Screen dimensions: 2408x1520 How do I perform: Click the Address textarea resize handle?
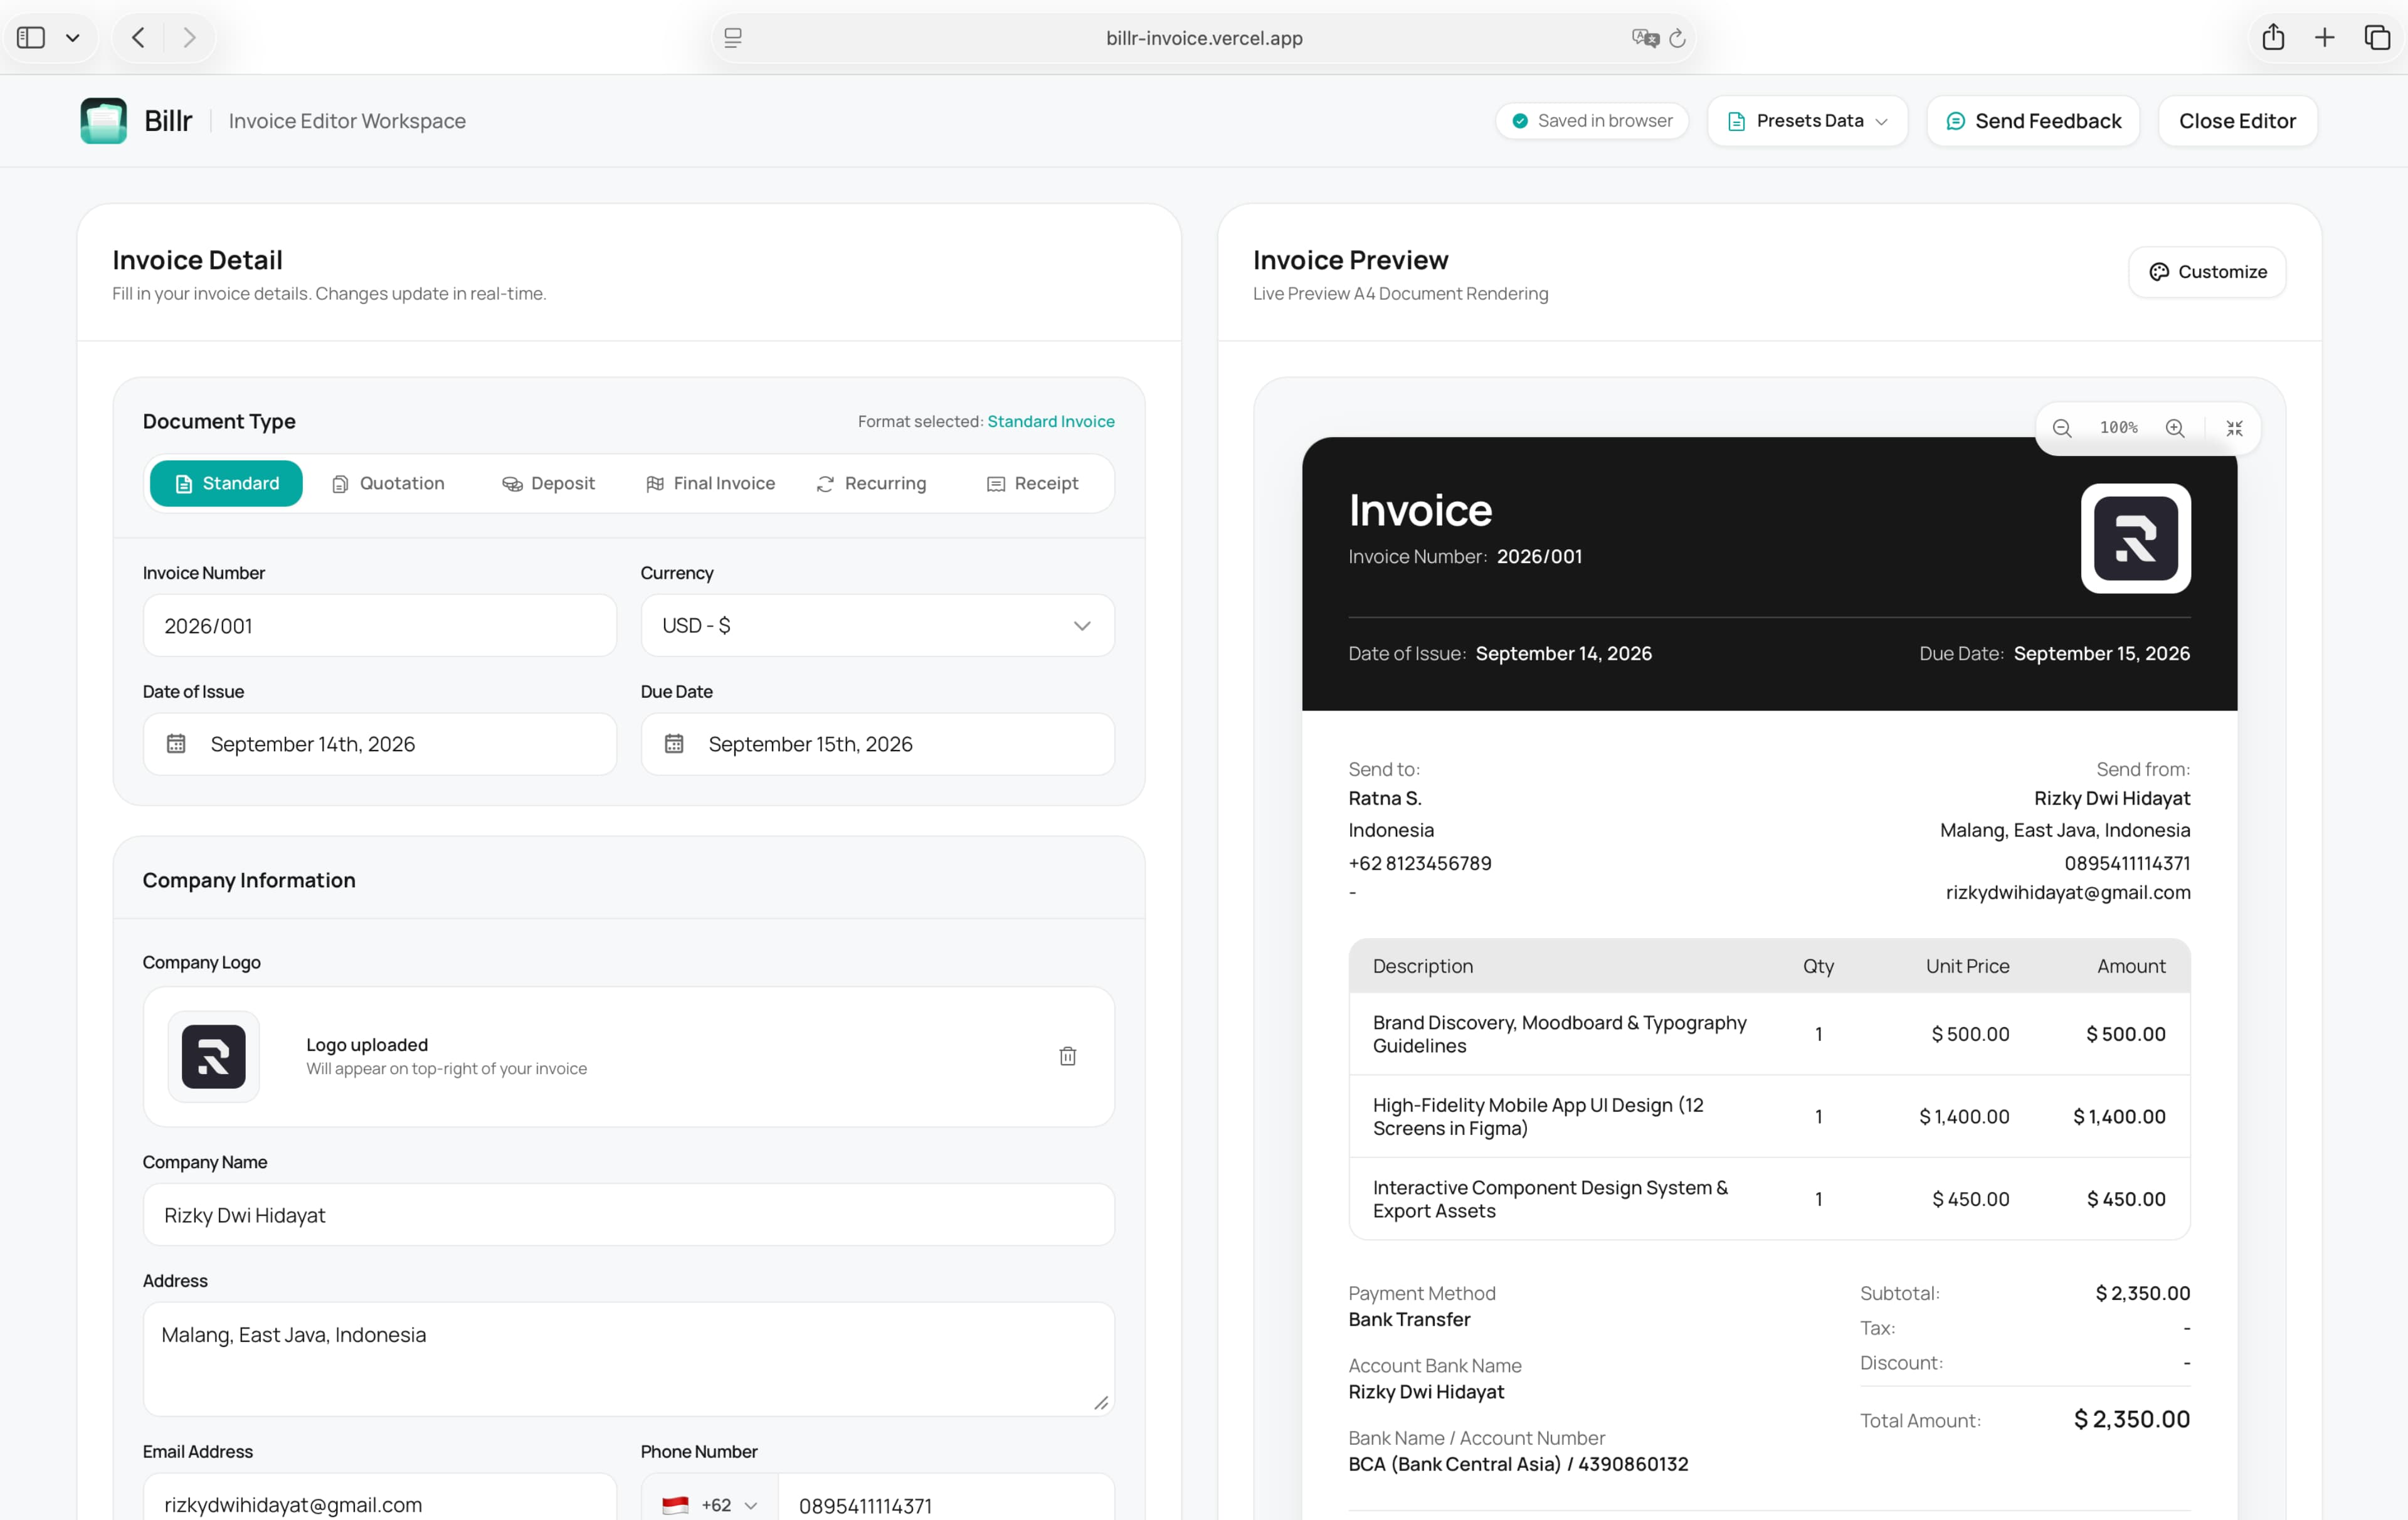click(x=1101, y=1403)
